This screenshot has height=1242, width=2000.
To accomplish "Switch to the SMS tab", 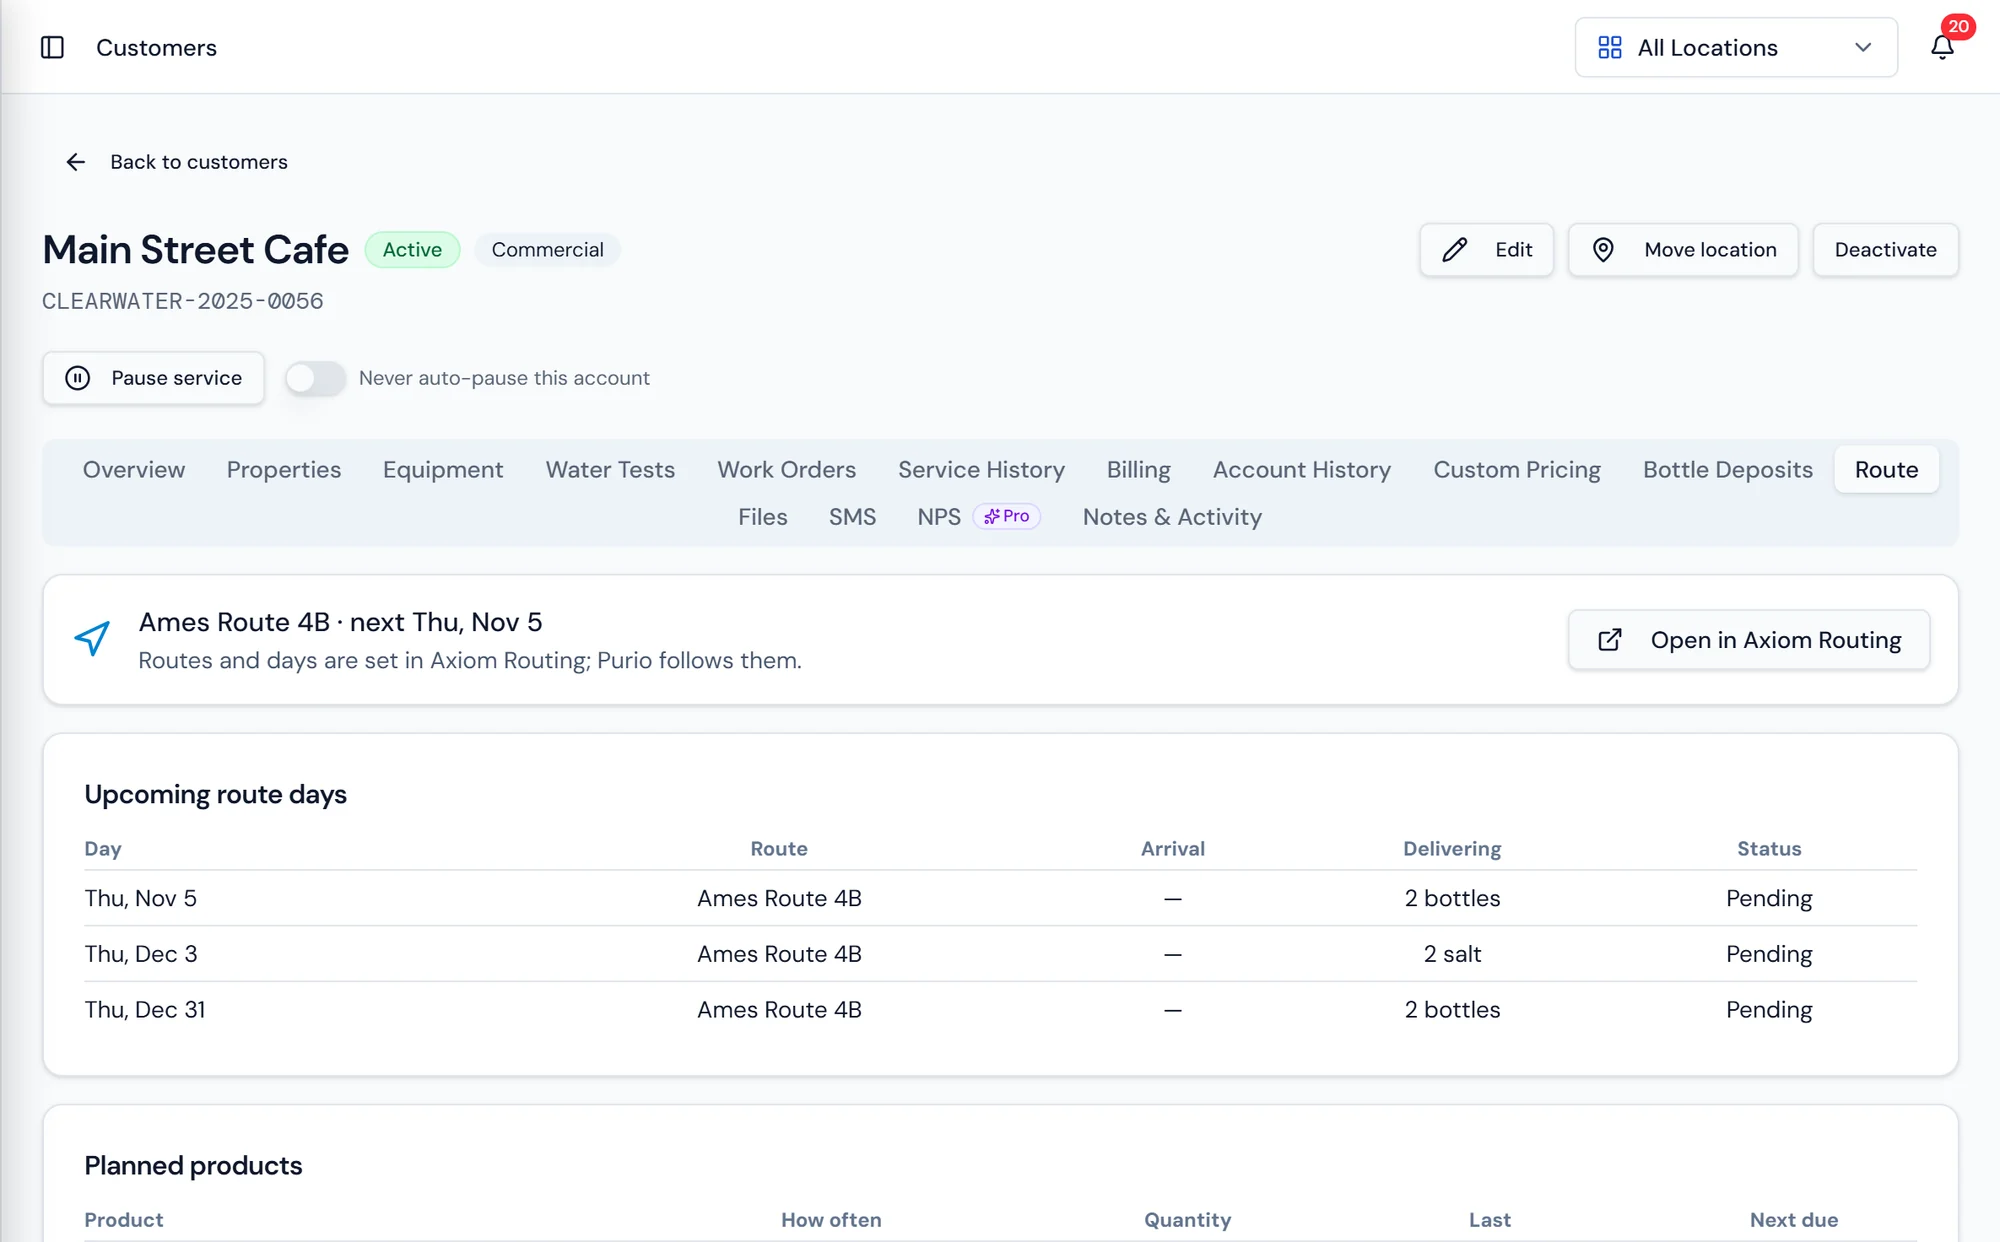I will click(x=852, y=517).
